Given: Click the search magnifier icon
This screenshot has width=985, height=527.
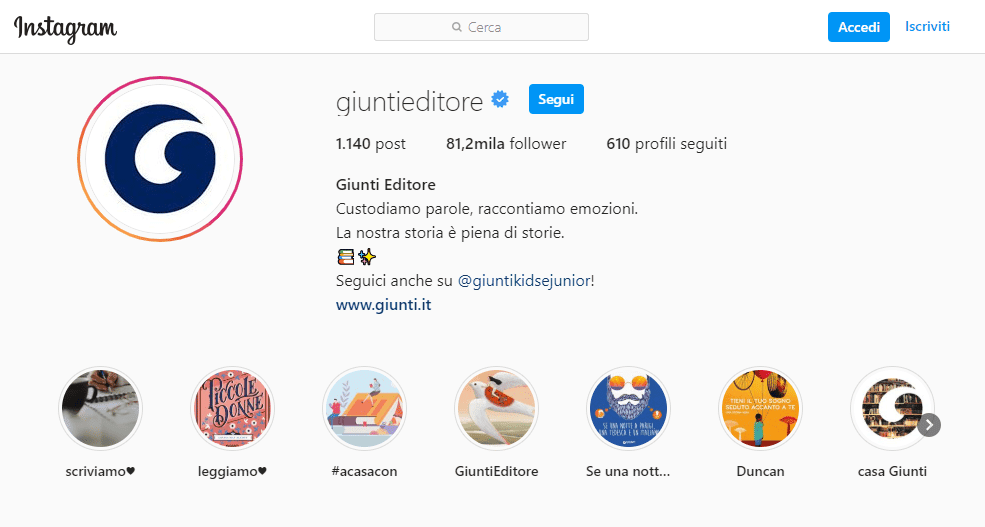Looking at the screenshot, I should point(457,27).
